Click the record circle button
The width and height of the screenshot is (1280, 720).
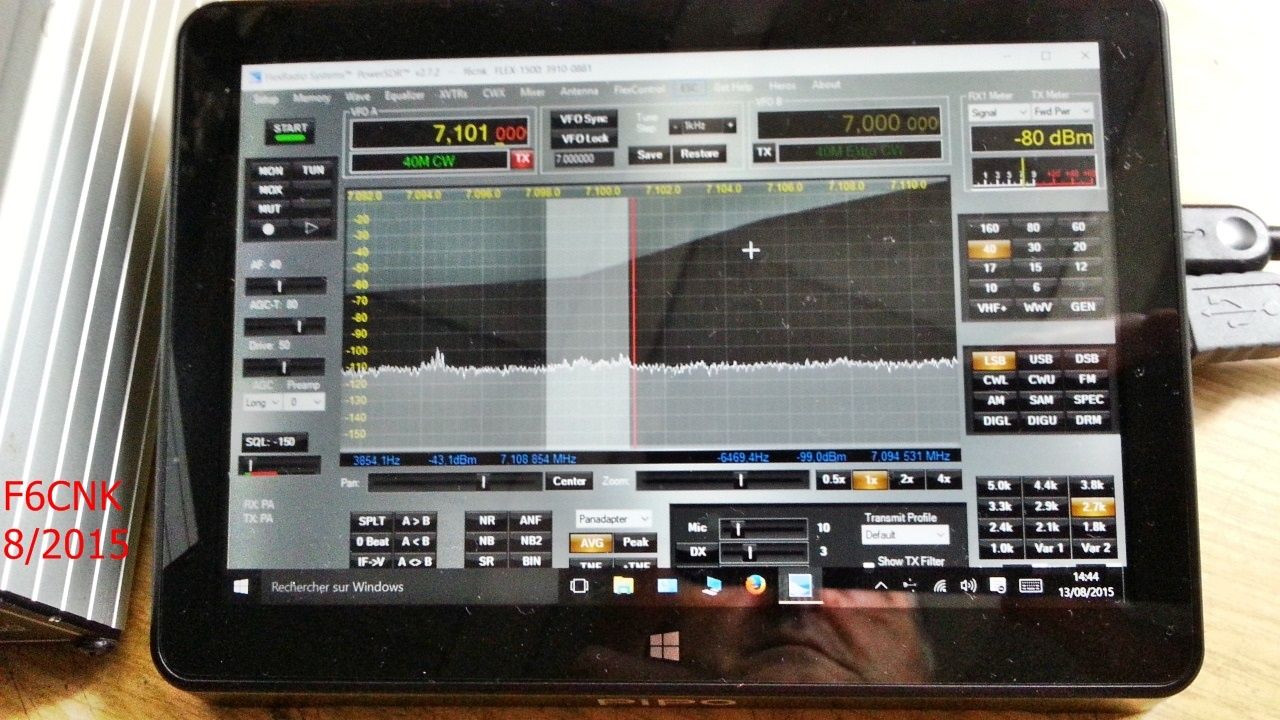(267, 228)
